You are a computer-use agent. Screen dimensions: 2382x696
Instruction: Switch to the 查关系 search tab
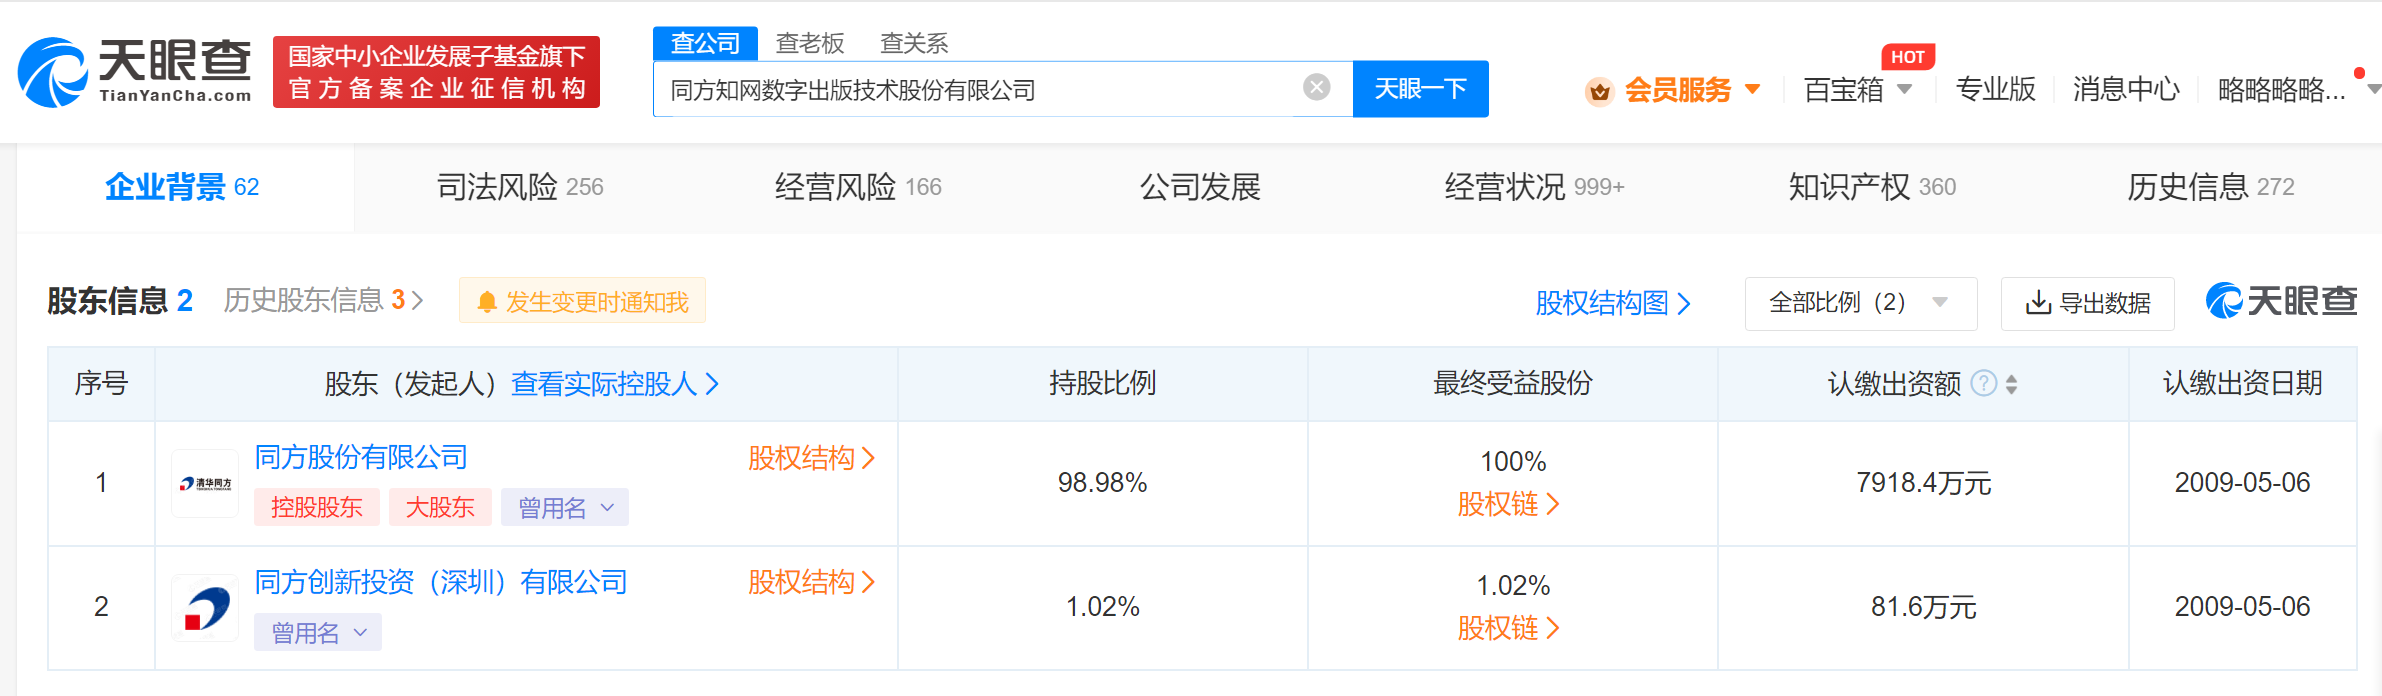914,43
